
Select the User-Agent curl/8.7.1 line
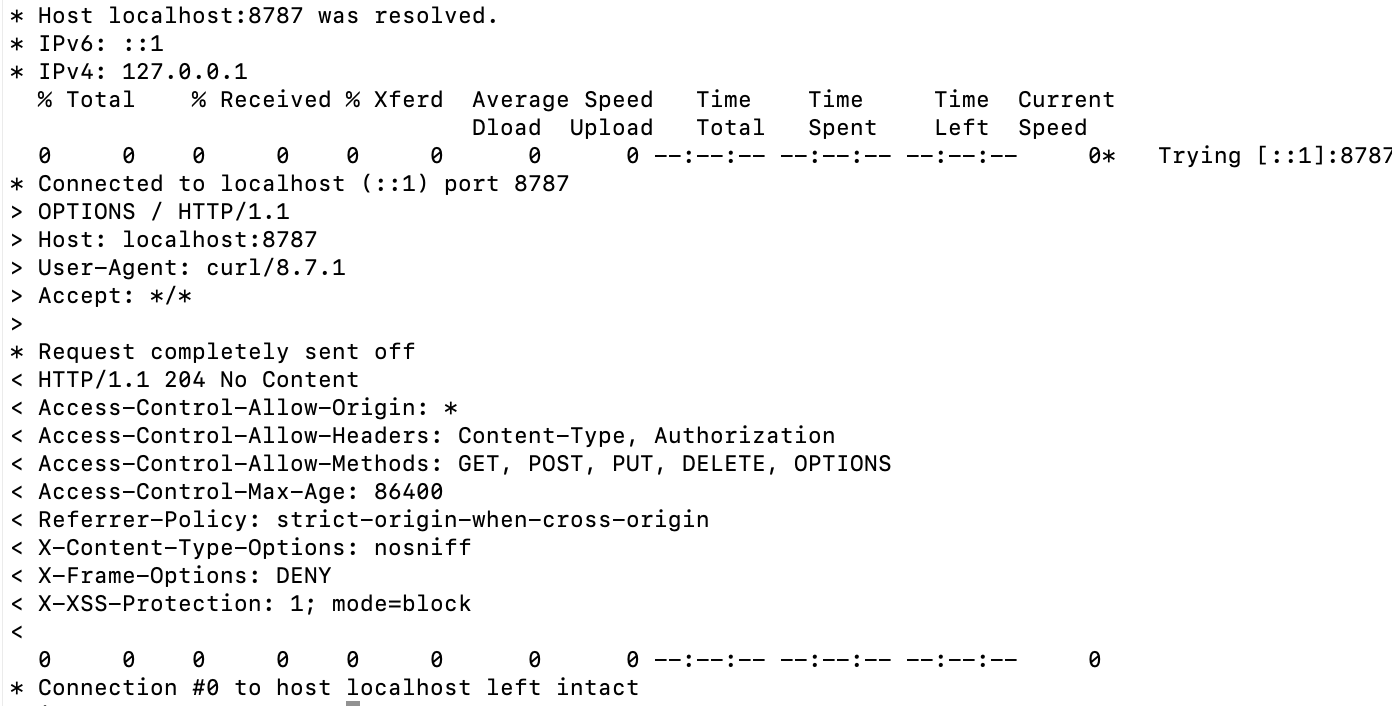(x=191, y=268)
